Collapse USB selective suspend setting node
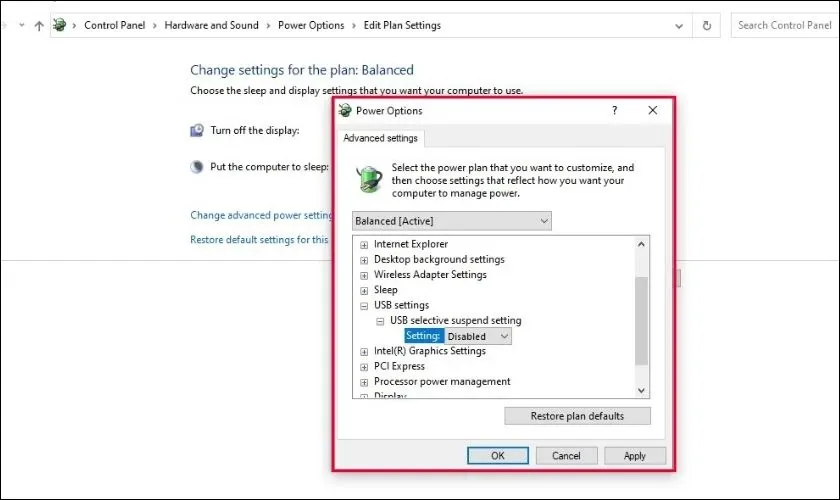Screen dimensions: 840x500 coord(380,322)
